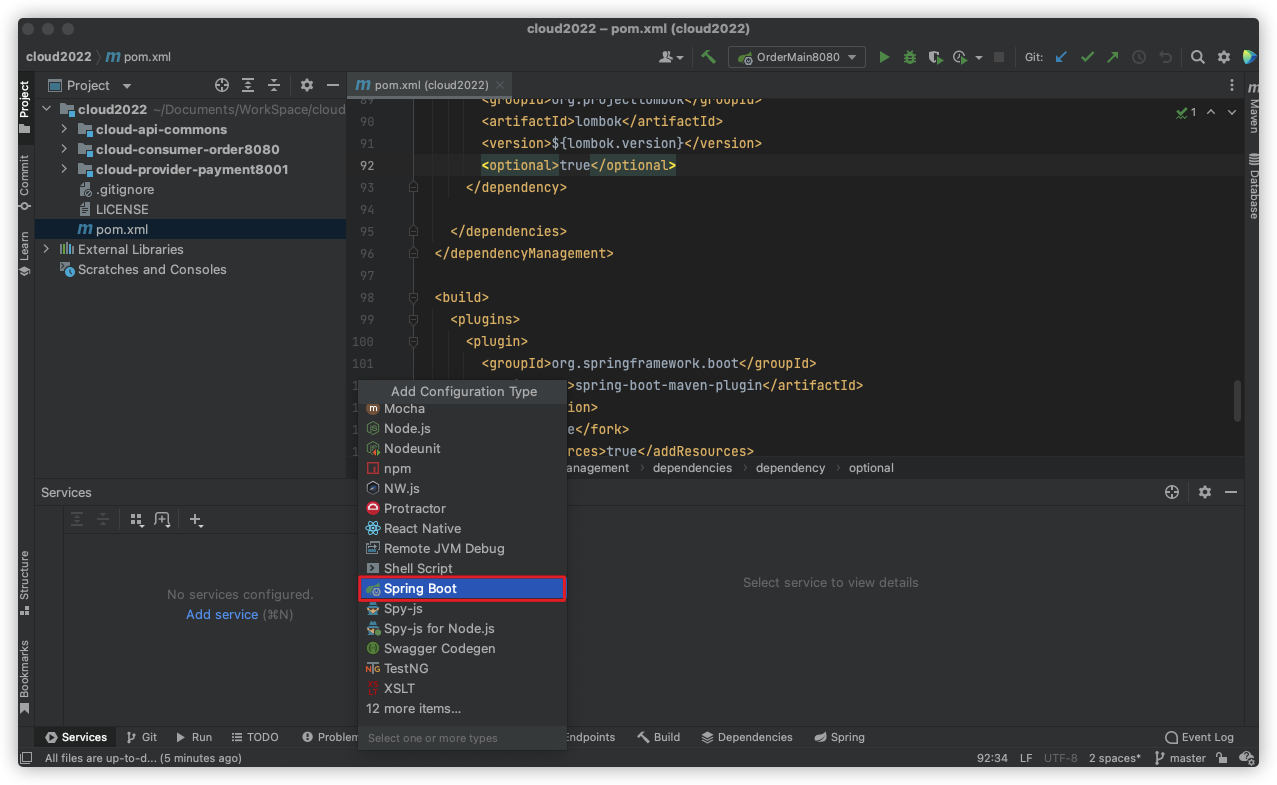Show Git history clock icon
The height and width of the screenshot is (785, 1277).
click(x=1139, y=57)
